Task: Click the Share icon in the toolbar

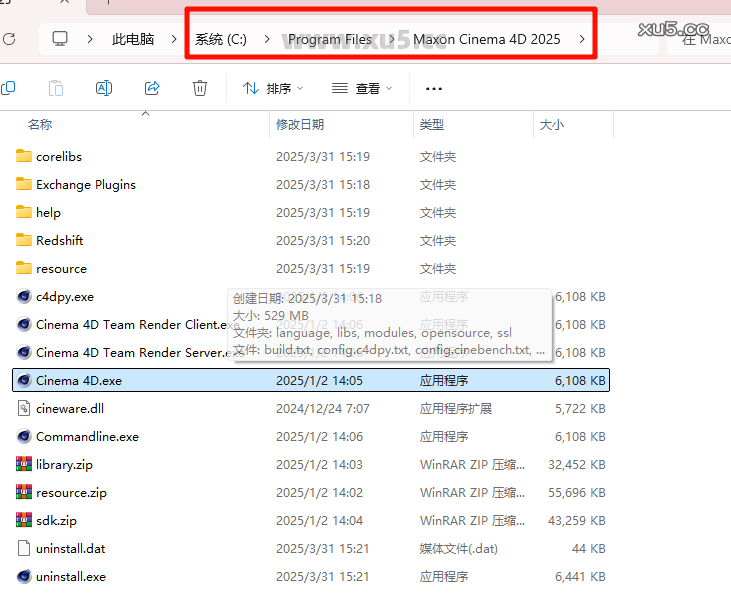Action: (152, 89)
